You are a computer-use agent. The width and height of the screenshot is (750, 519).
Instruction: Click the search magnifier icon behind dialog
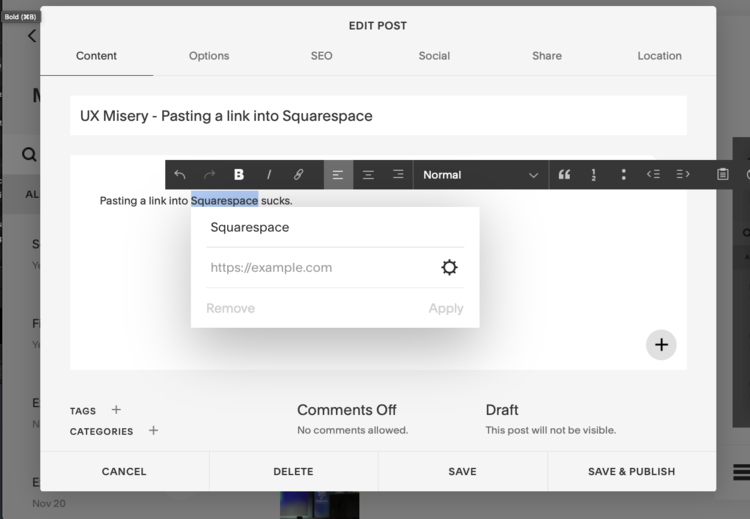point(29,155)
